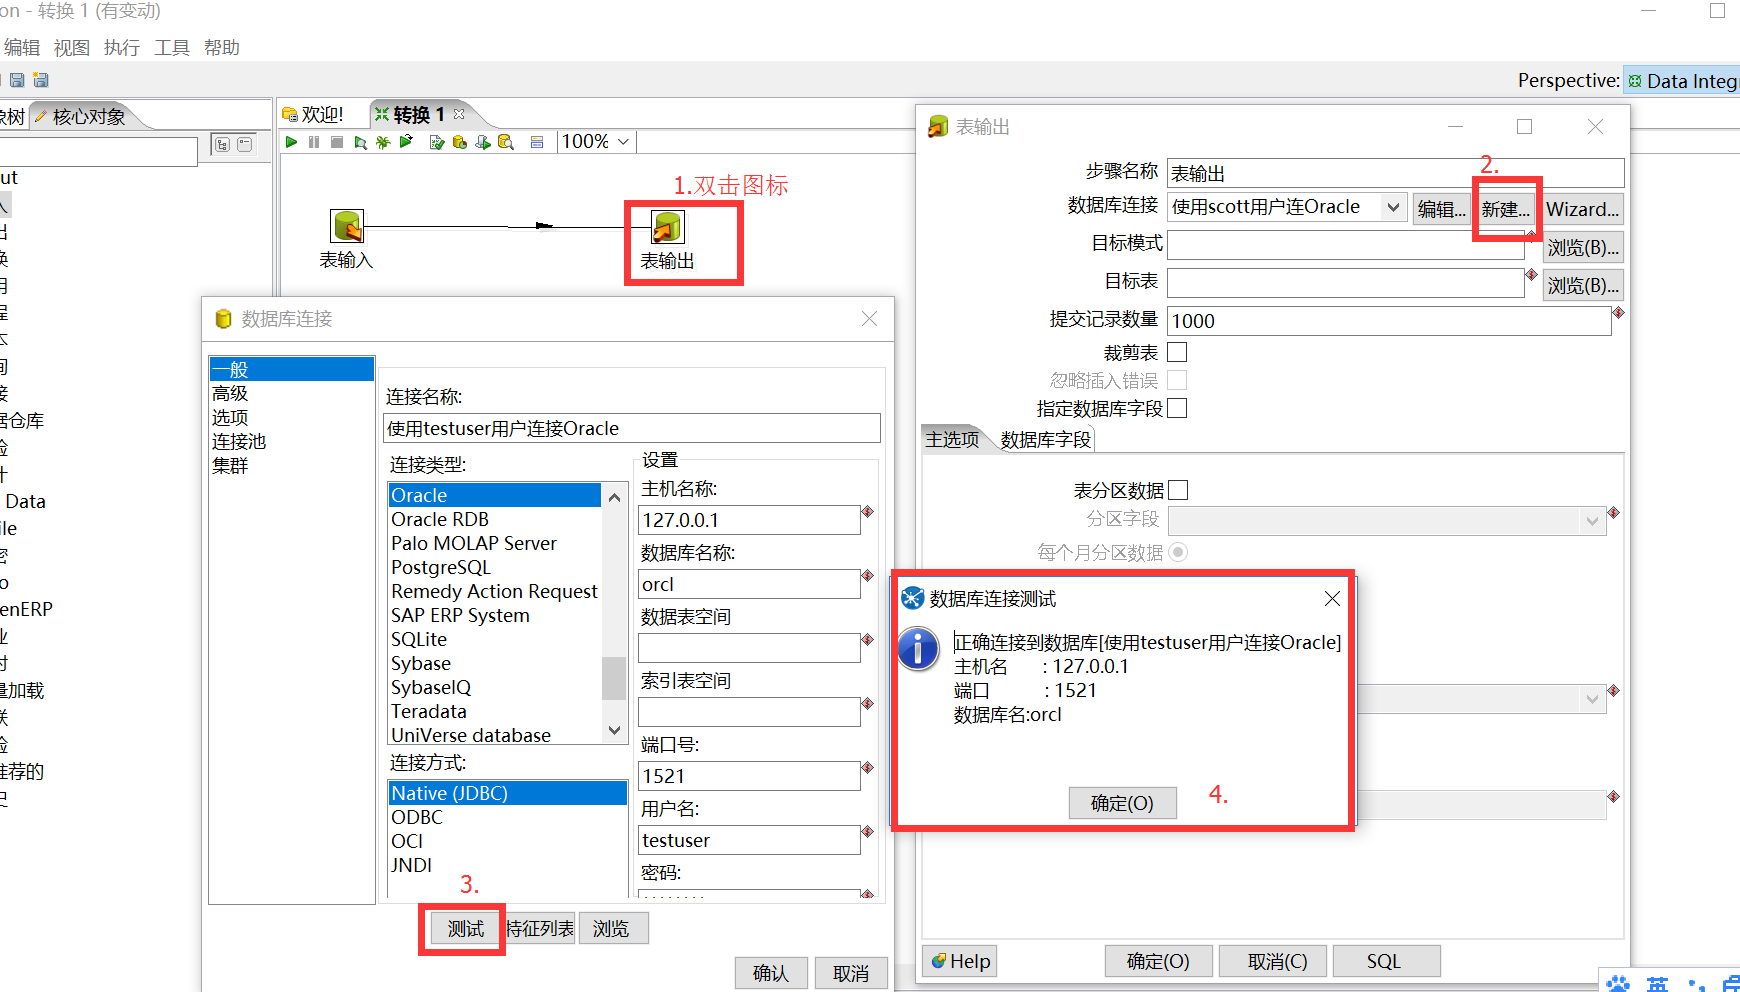The height and width of the screenshot is (992, 1740).
Task: Open the 100% zoom dropdown
Action: click(623, 142)
